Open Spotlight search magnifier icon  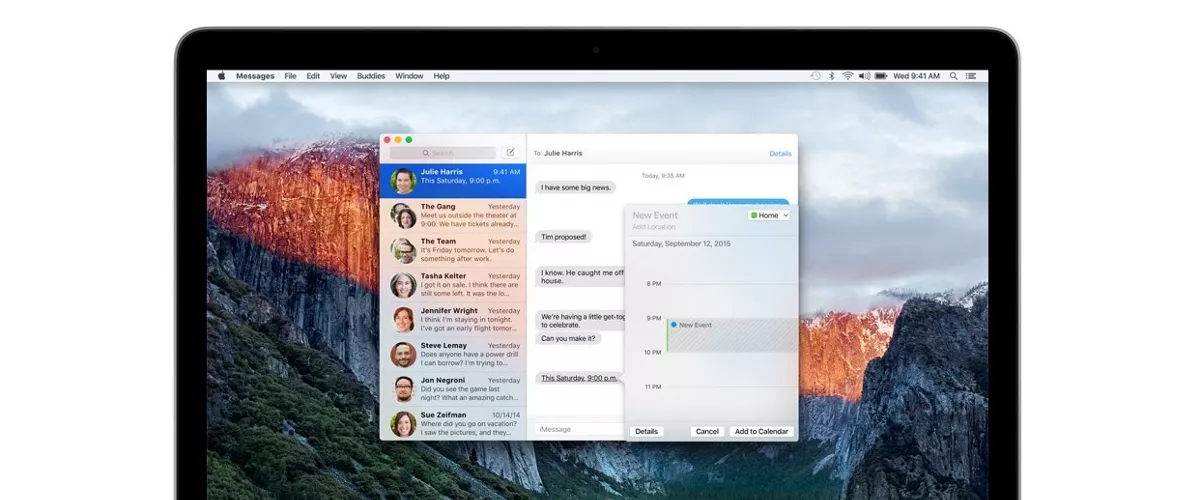click(x=954, y=76)
